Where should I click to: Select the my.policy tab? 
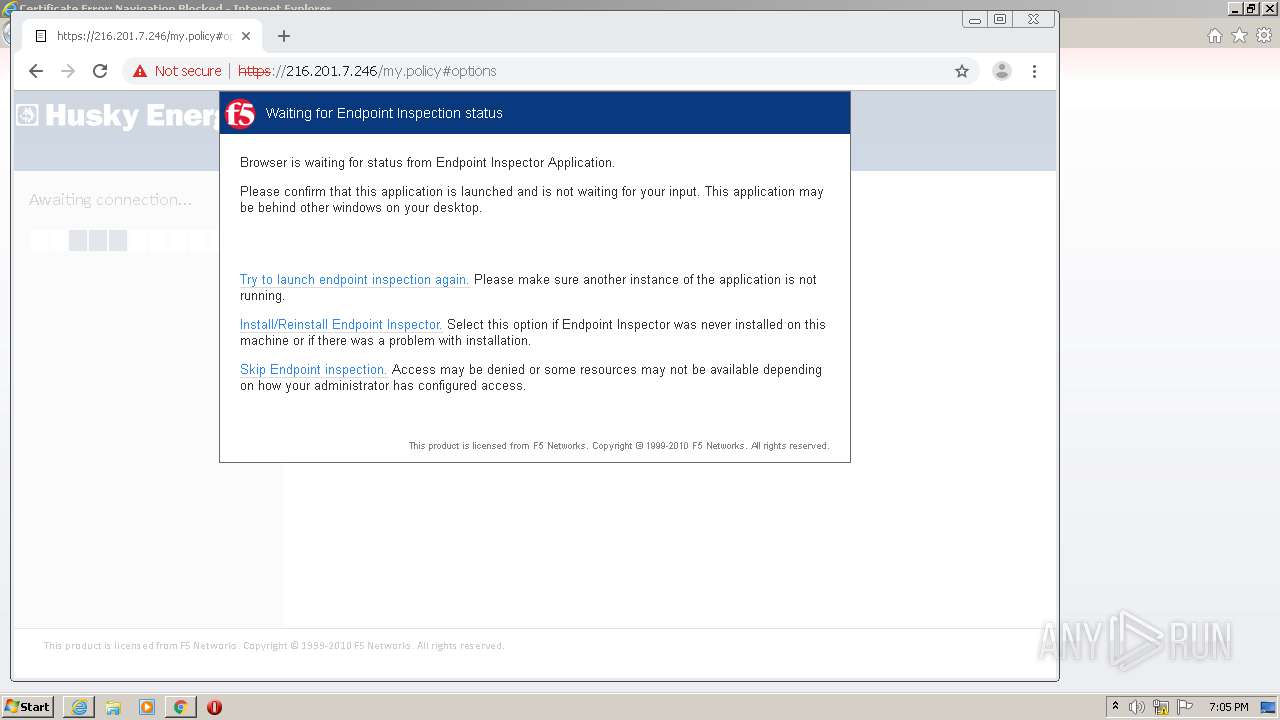(142, 36)
